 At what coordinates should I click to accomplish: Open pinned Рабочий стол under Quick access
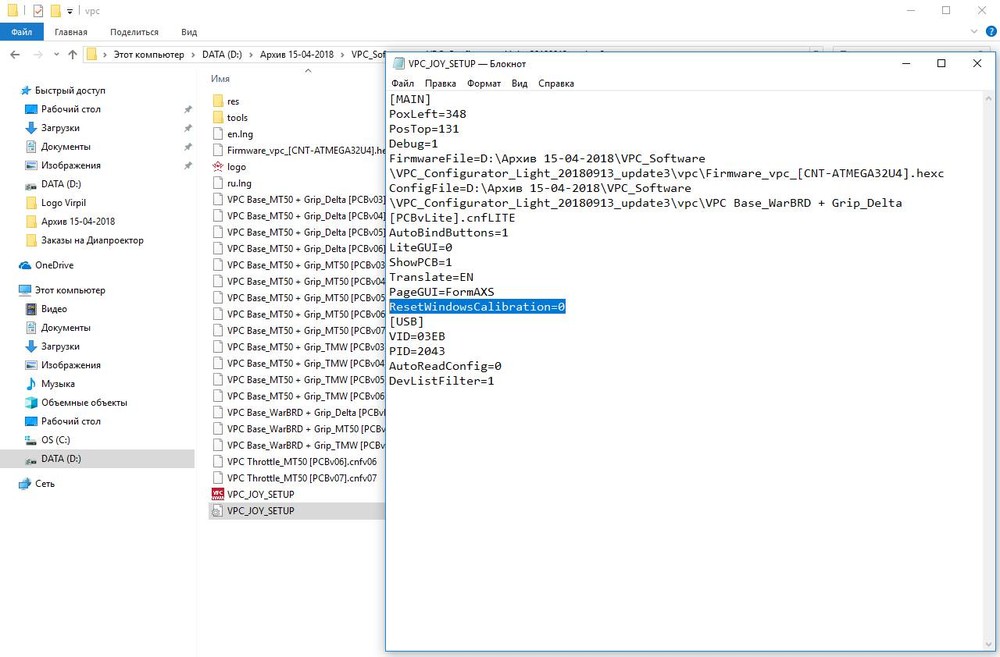tap(71, 109)
